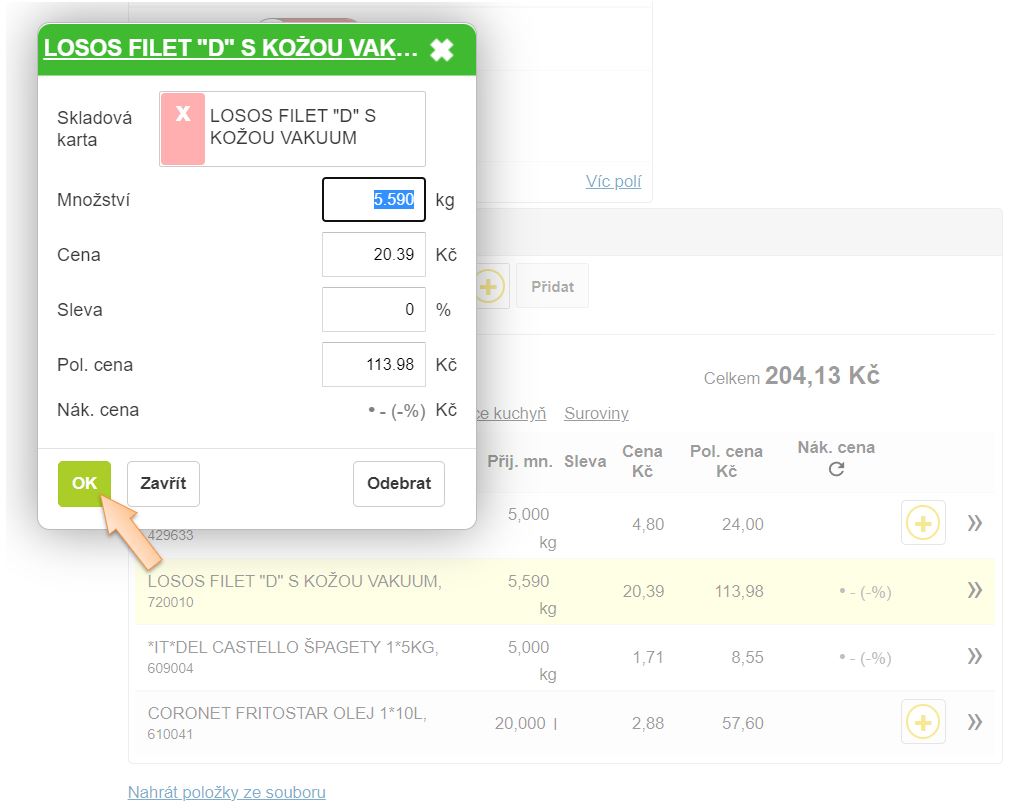Viewport: 1013px width, 810px height.
Task: Switch to the Suroviny filter link
Action: (x=596, y=413)
